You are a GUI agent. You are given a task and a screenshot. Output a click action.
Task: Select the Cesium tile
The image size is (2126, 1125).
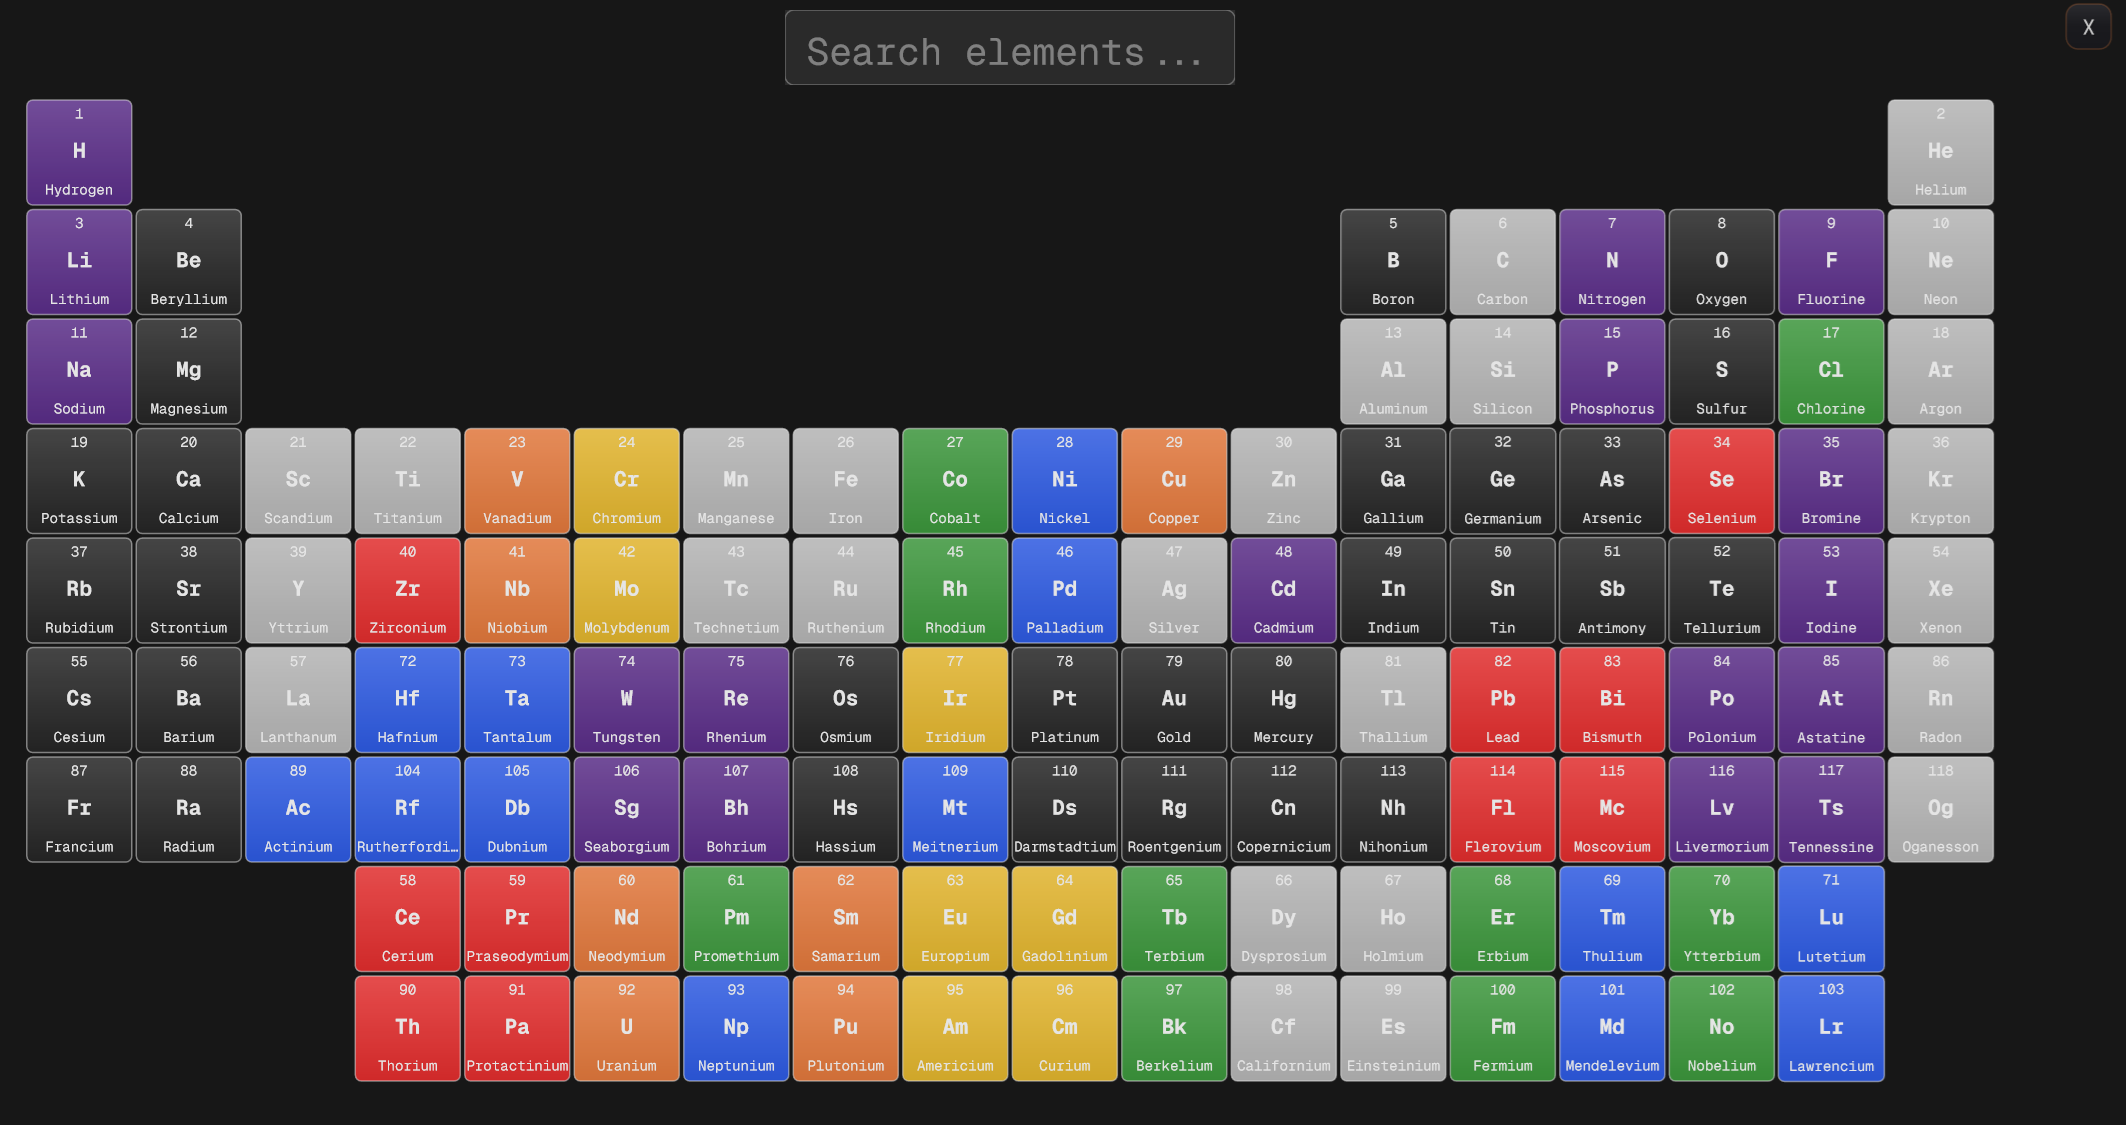click(x=79, y=700)
